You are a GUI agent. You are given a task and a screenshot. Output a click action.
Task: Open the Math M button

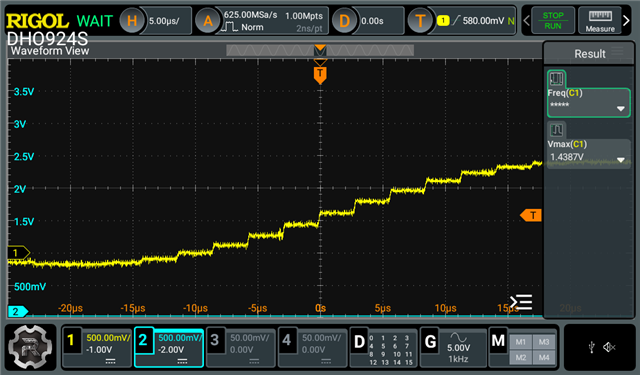(498, 340)
